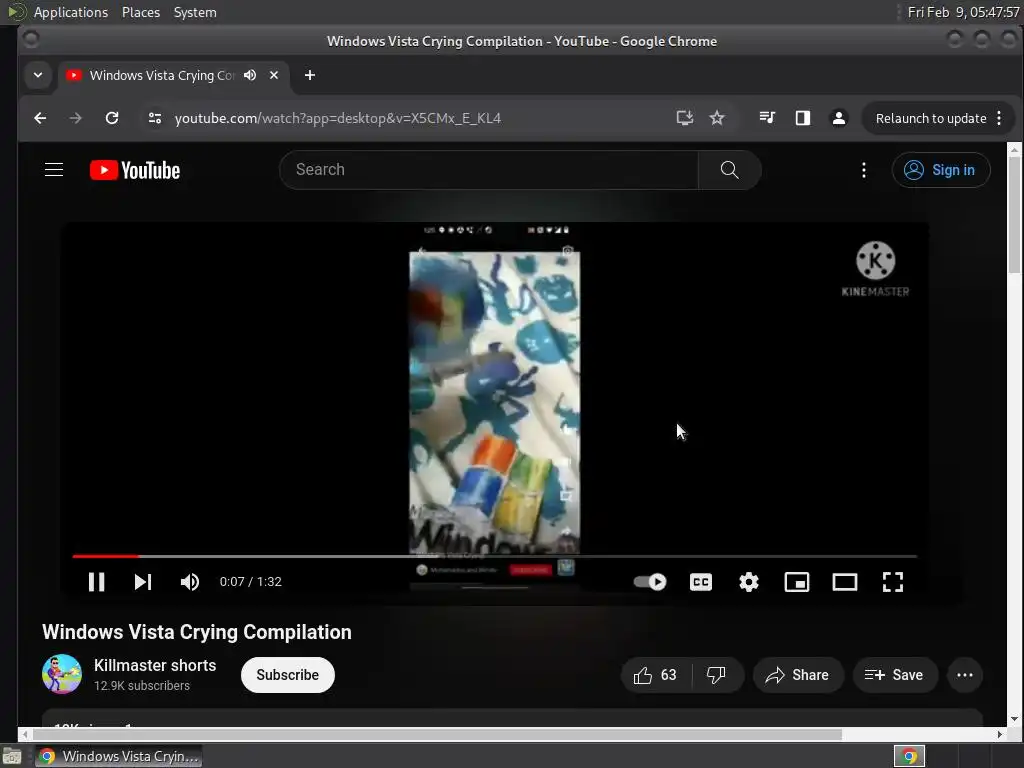Install YouTube app icon in address bar
This screenshot has height=768, width=1024.
(684, 118)
